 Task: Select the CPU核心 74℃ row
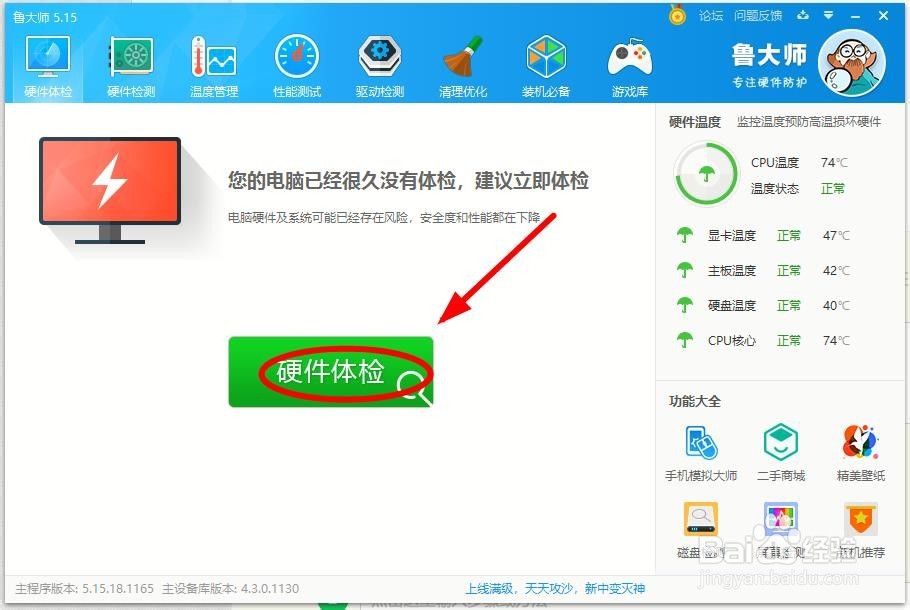(763, 340)
